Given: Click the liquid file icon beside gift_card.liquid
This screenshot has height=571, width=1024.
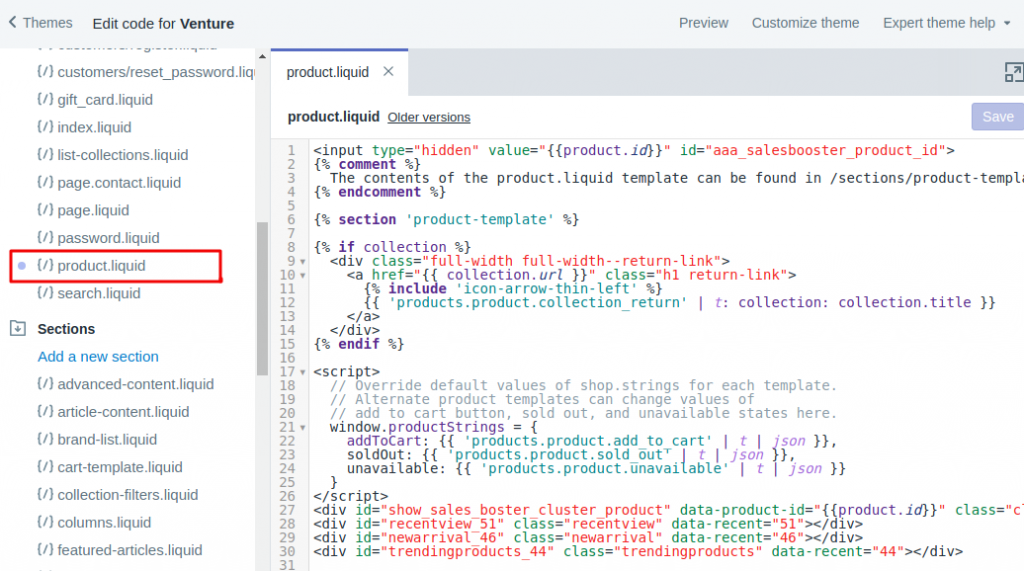Looking at the screenshot, I should 45,100.
